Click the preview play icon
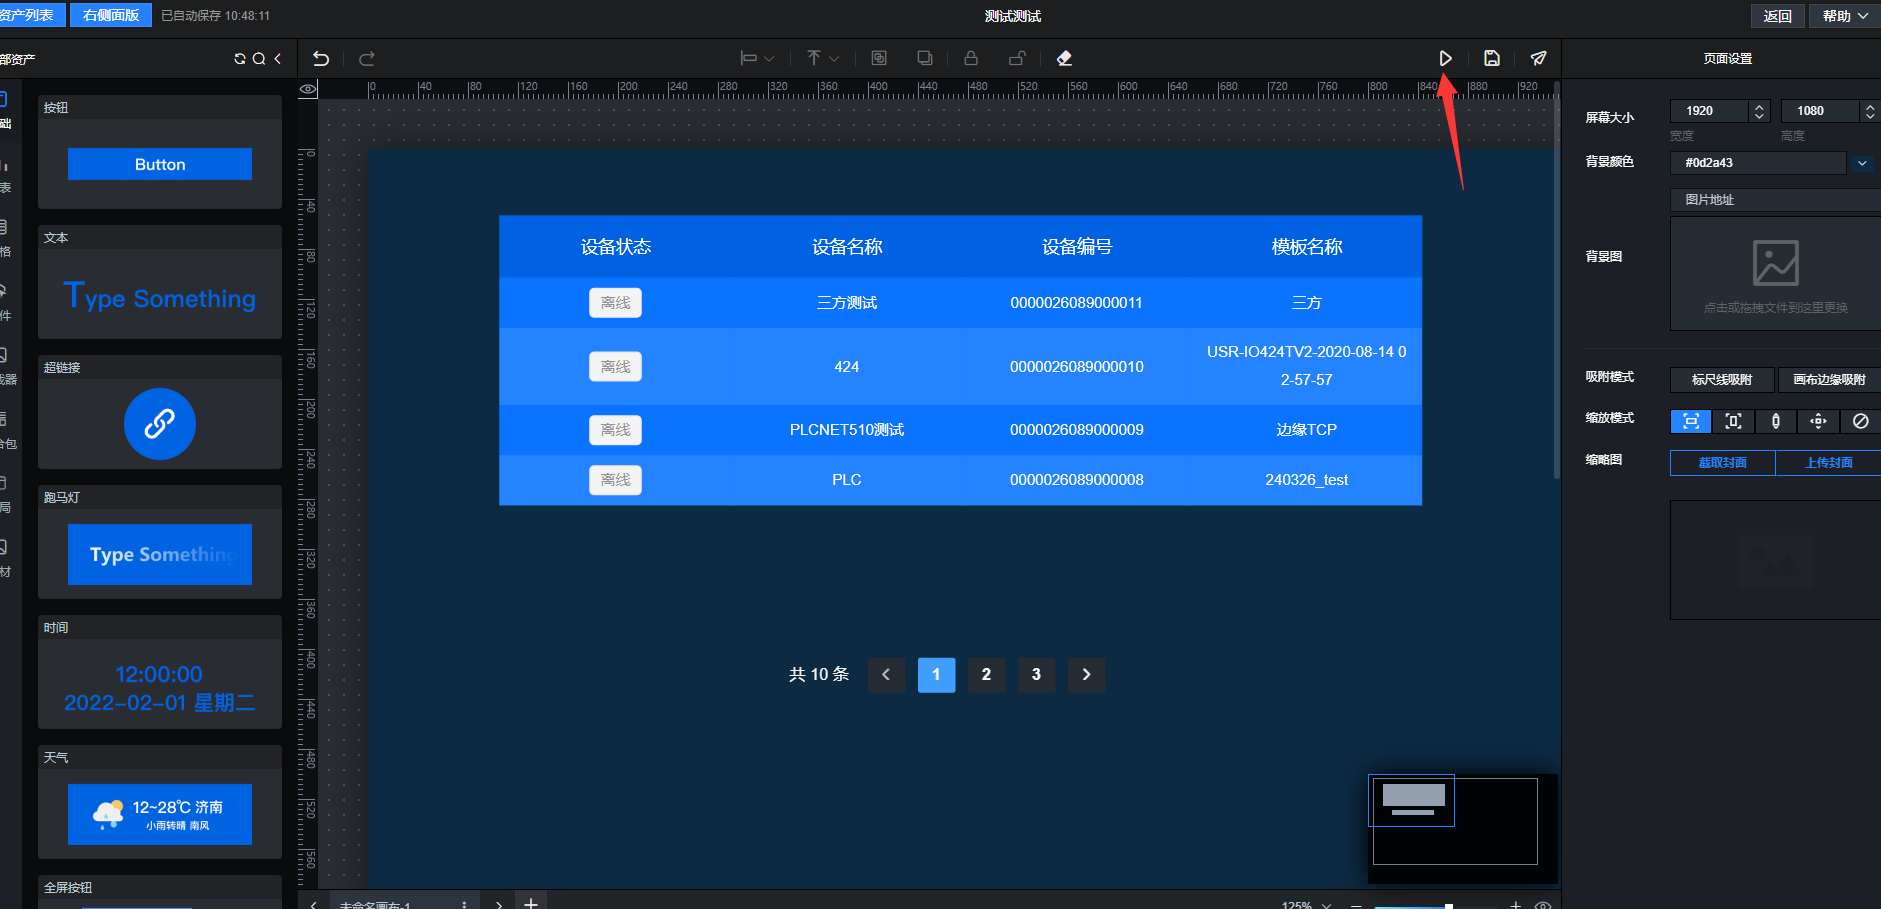 pyautogui.click(x=1445, y=59)
